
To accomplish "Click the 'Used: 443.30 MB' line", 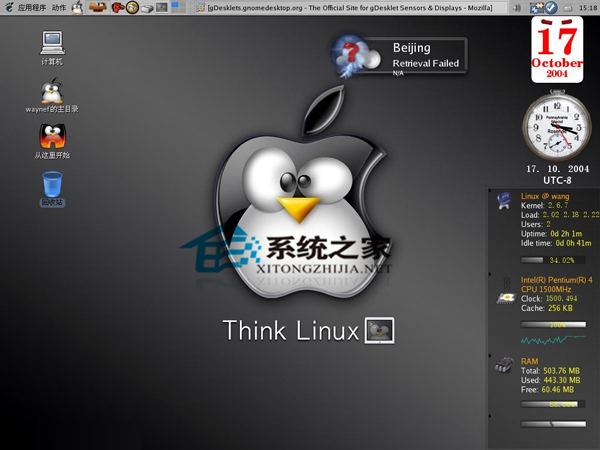I will click(x=551, y=380).
